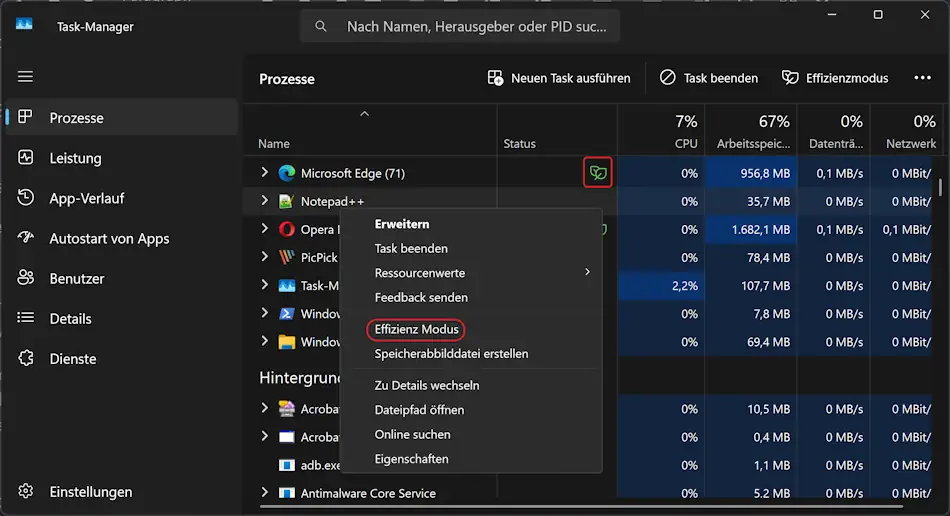This screenshot has width=950, height=516.
Task: Expand the Task-Manager process row
Action: coord(264,285)
